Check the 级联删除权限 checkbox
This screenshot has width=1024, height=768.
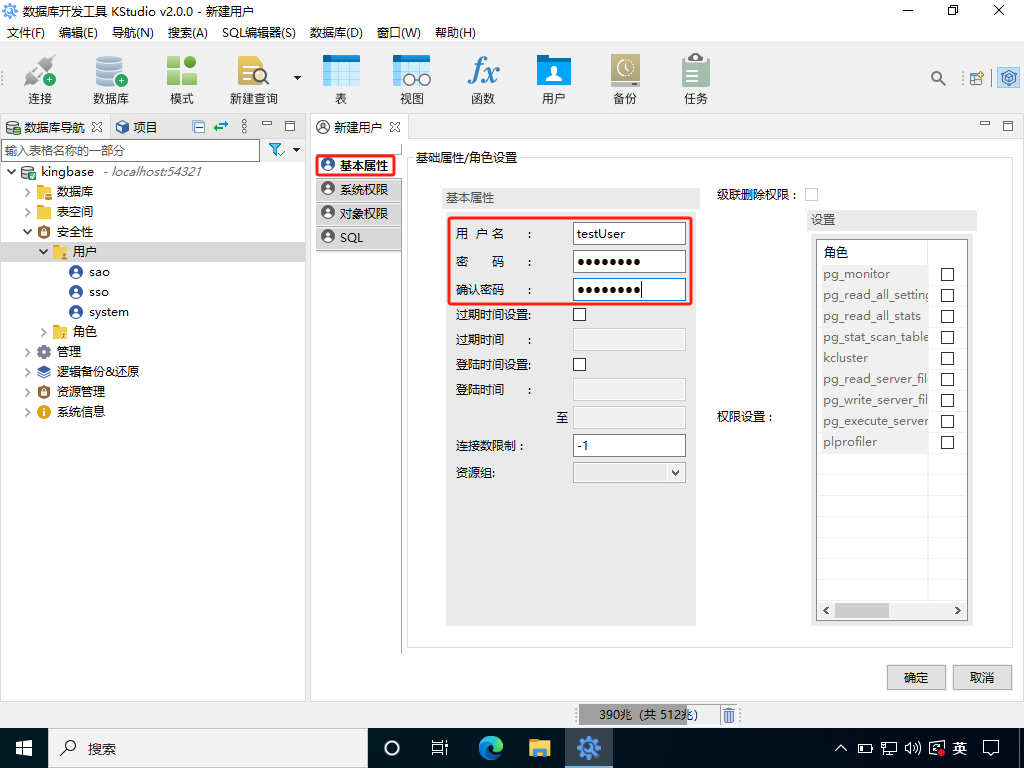click(x=811, y=194)
